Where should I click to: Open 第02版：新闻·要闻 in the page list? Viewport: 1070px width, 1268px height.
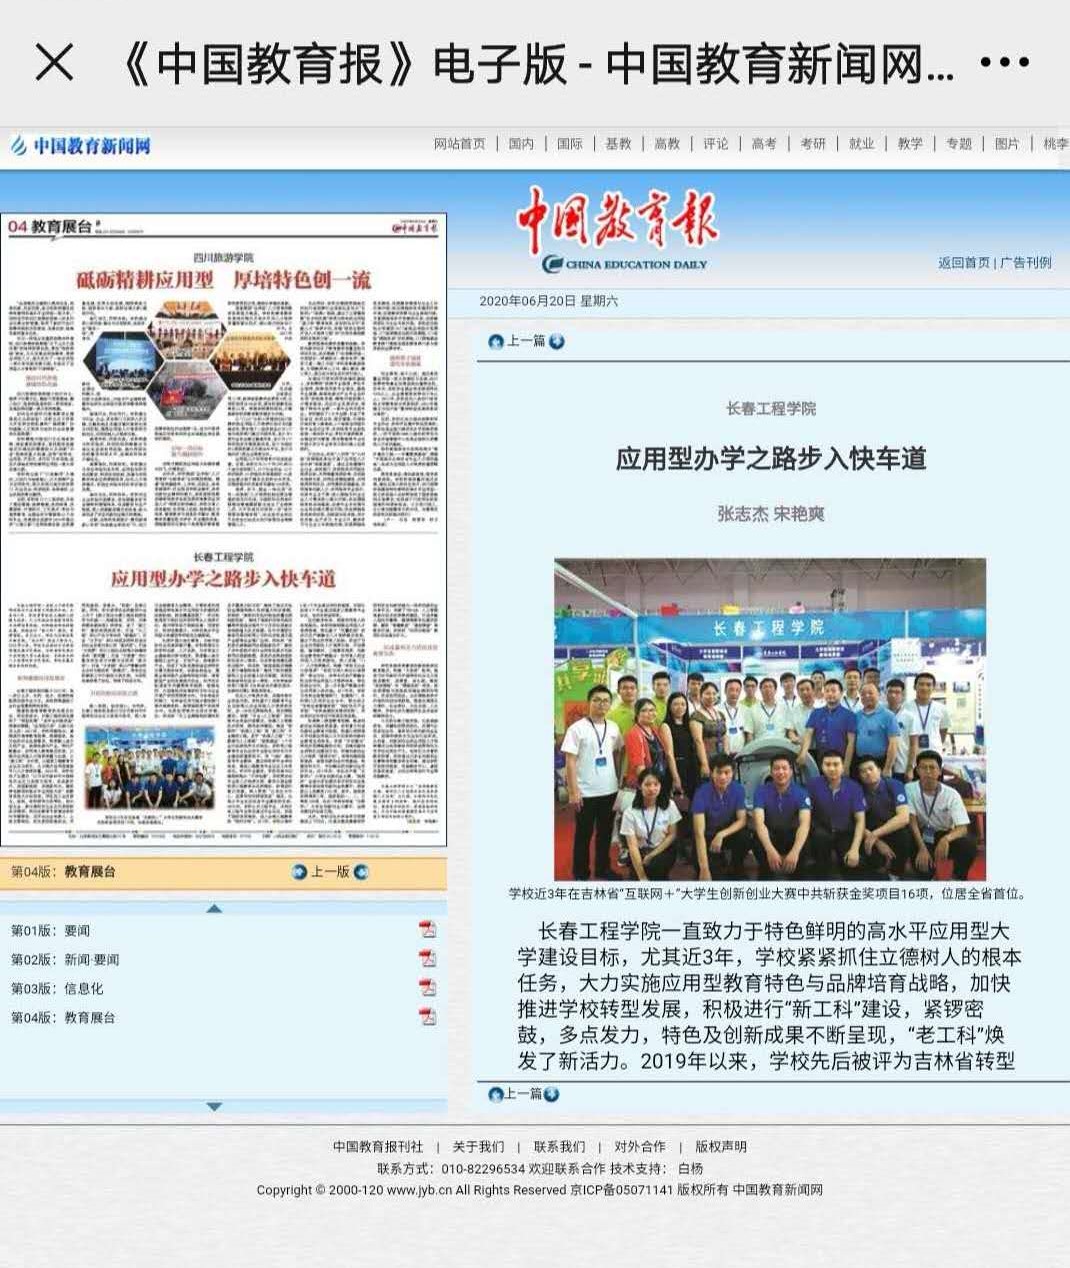[65, 959]
